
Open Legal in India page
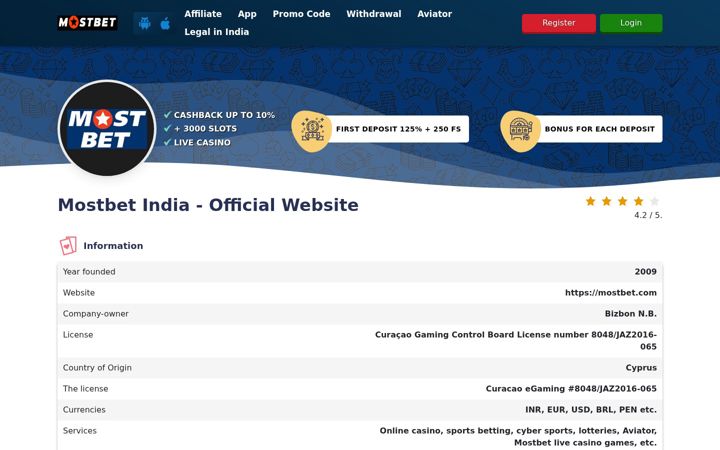(x=217, y=32)
